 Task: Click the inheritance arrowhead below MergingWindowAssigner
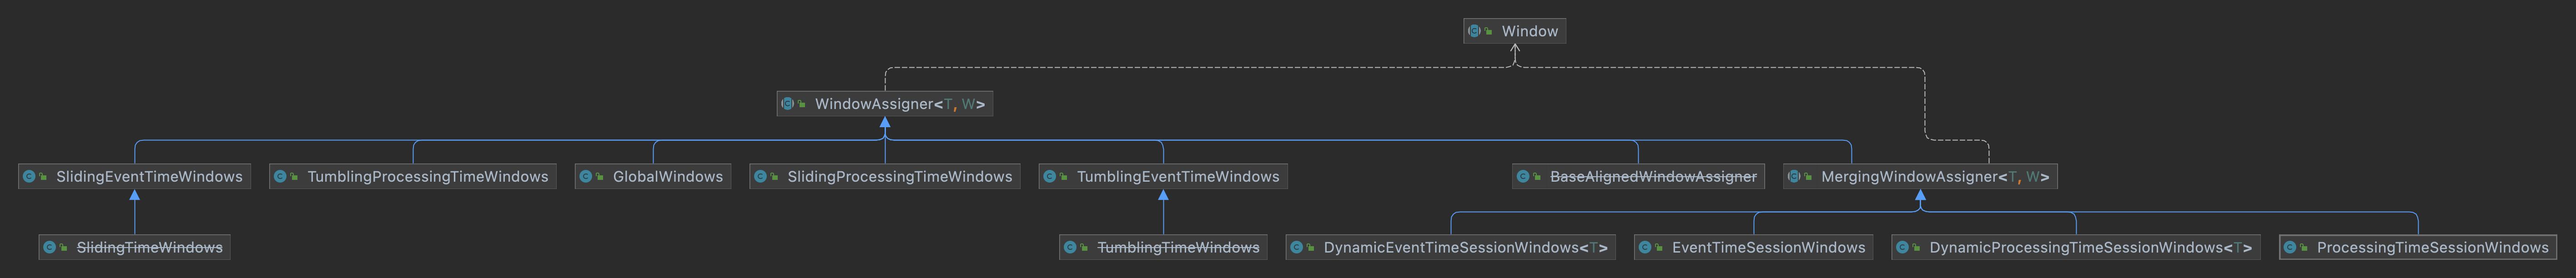(x=1920, y=194)
